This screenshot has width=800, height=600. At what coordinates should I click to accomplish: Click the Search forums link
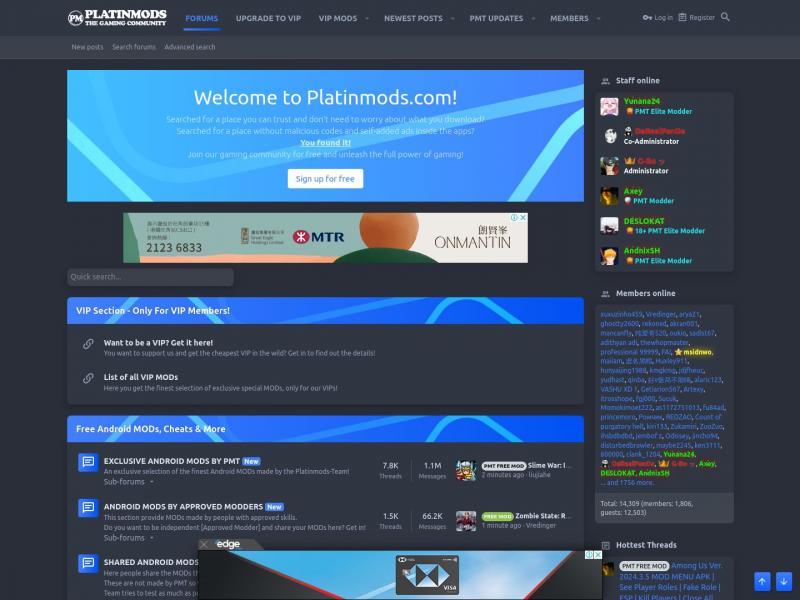(x=134, y=47)
